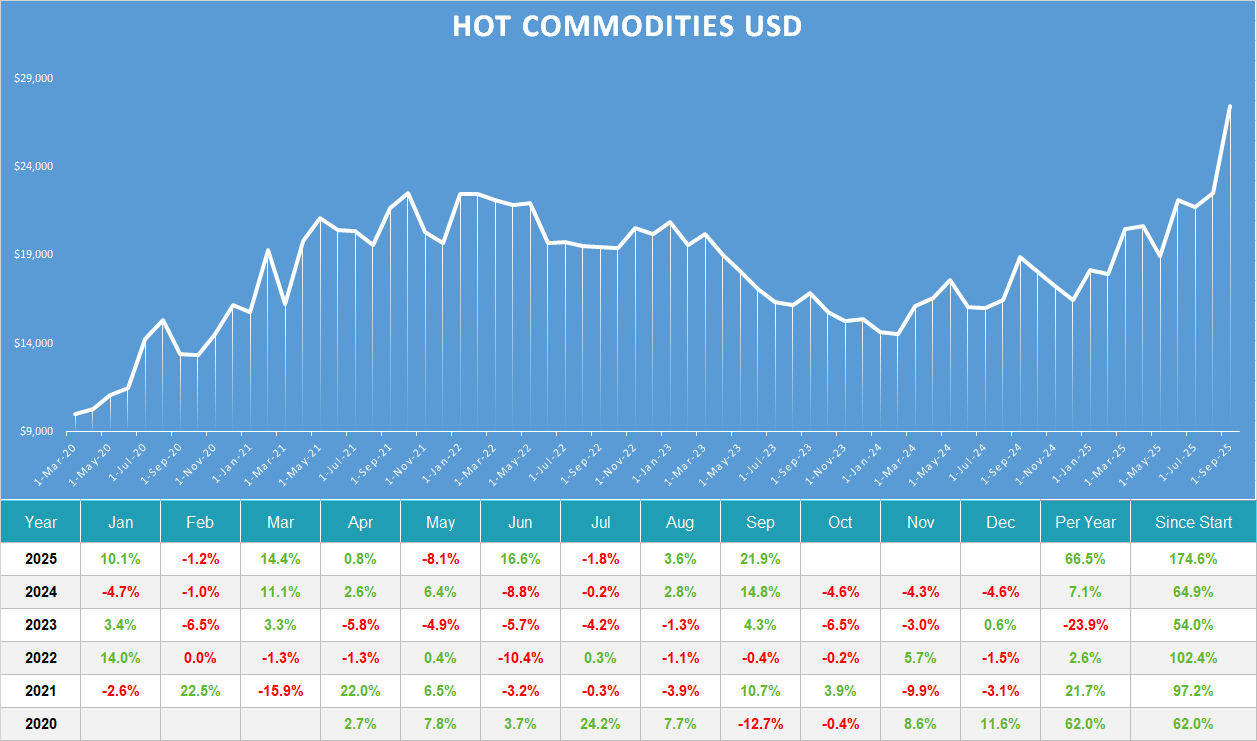This screenshot has width=1257, height=741.
Task: Select the $14,000 y-axis label
Action: tap(33, 343)
